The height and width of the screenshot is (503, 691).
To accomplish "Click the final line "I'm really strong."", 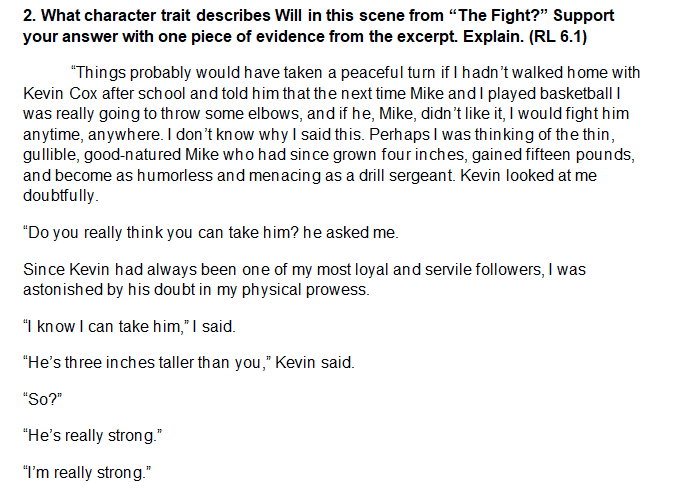I will click(87, 473).
